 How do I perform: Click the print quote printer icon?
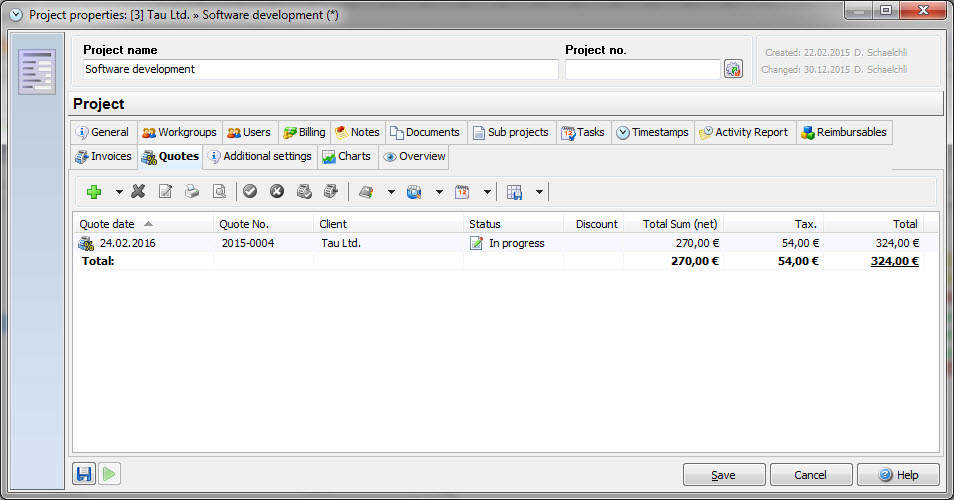(192, 192)
